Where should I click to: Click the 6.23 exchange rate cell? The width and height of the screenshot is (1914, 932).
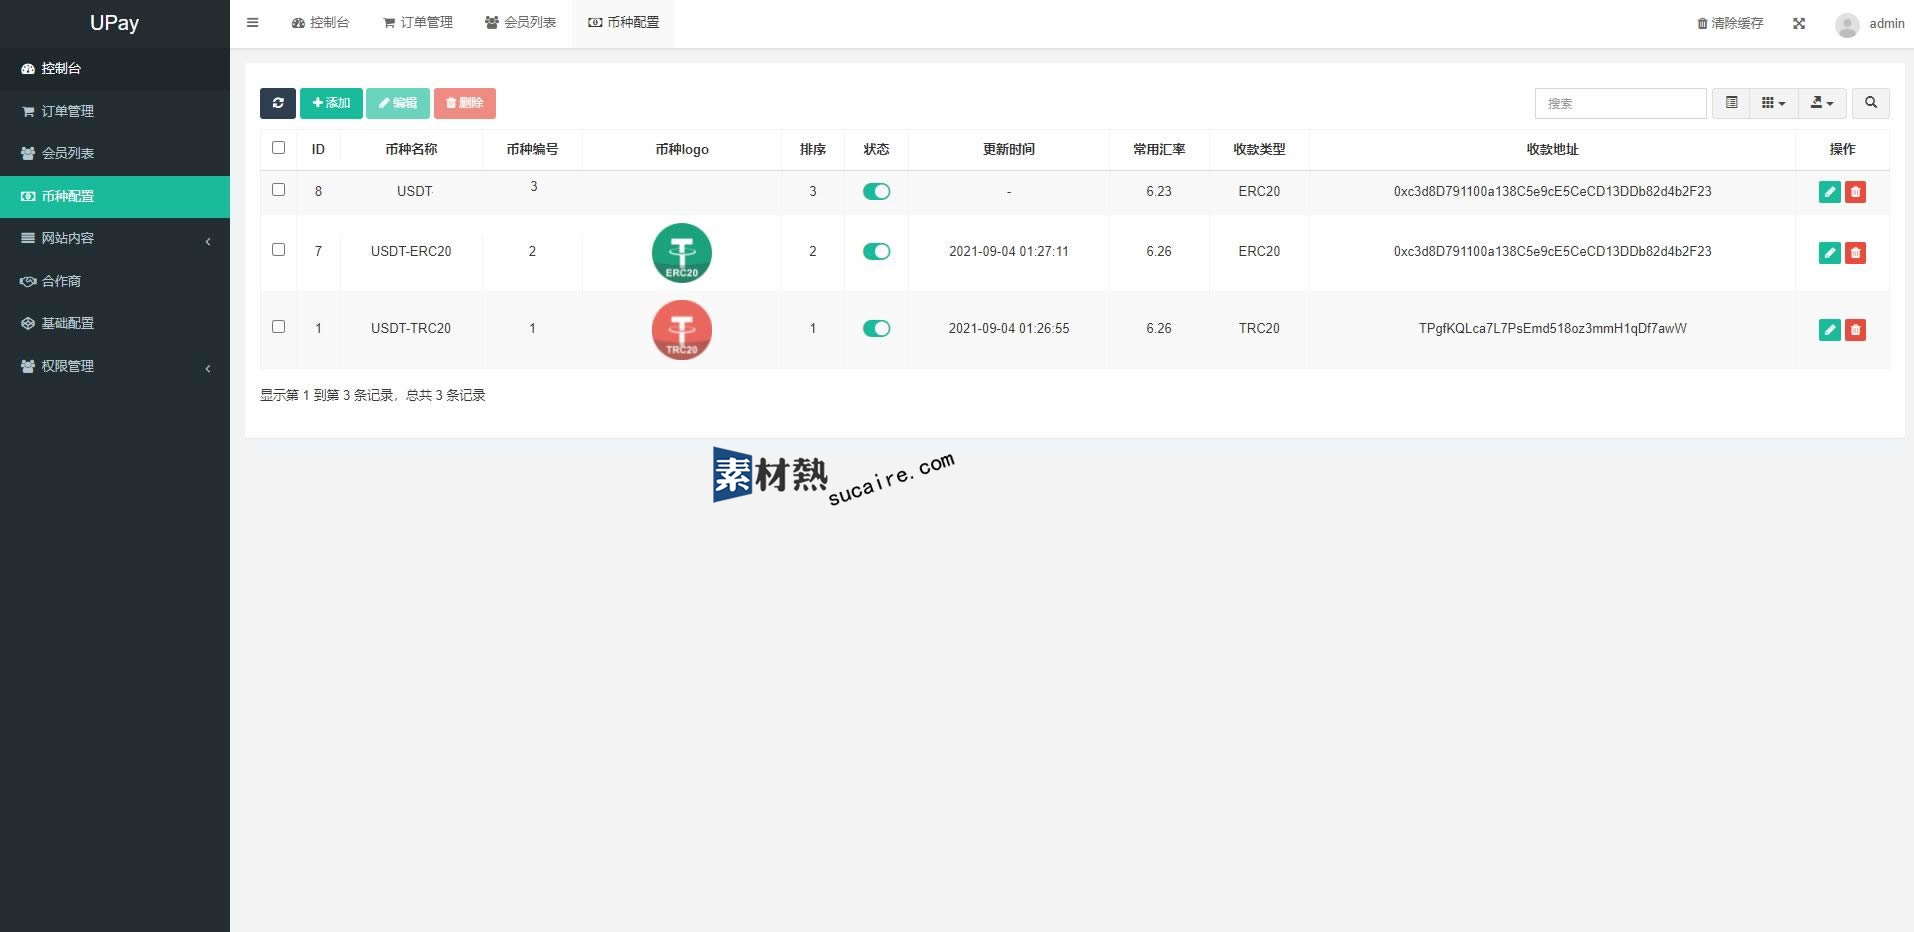coord(1159,191)
